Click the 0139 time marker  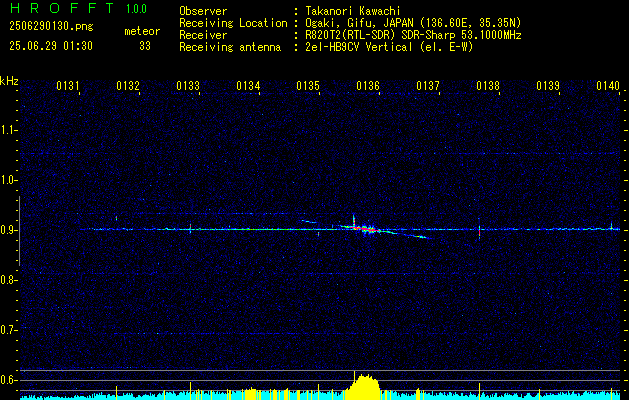click(548, 85)
